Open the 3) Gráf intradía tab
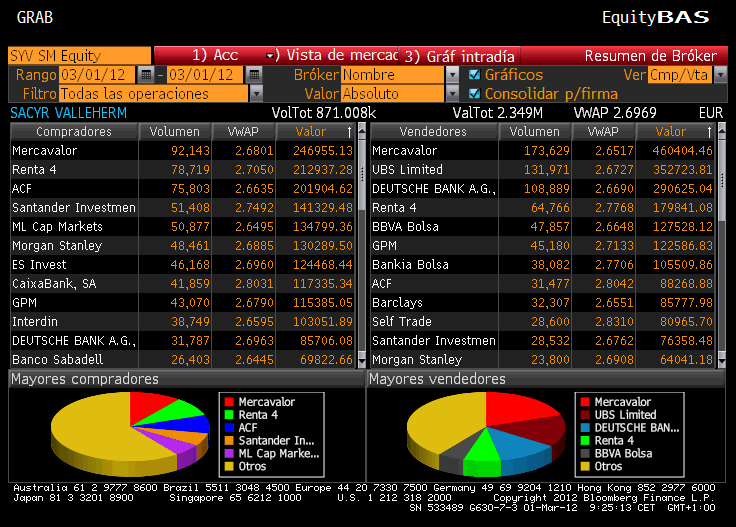The width and height of the screenshot is (736, 527). pos(460,56)
